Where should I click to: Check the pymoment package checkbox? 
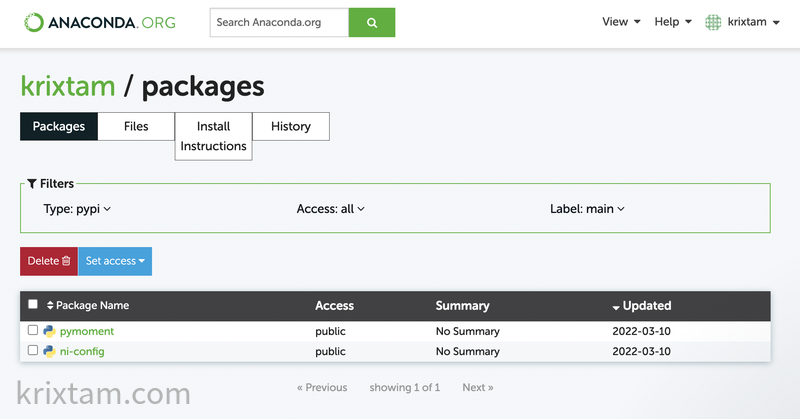[x=33, y=331]
